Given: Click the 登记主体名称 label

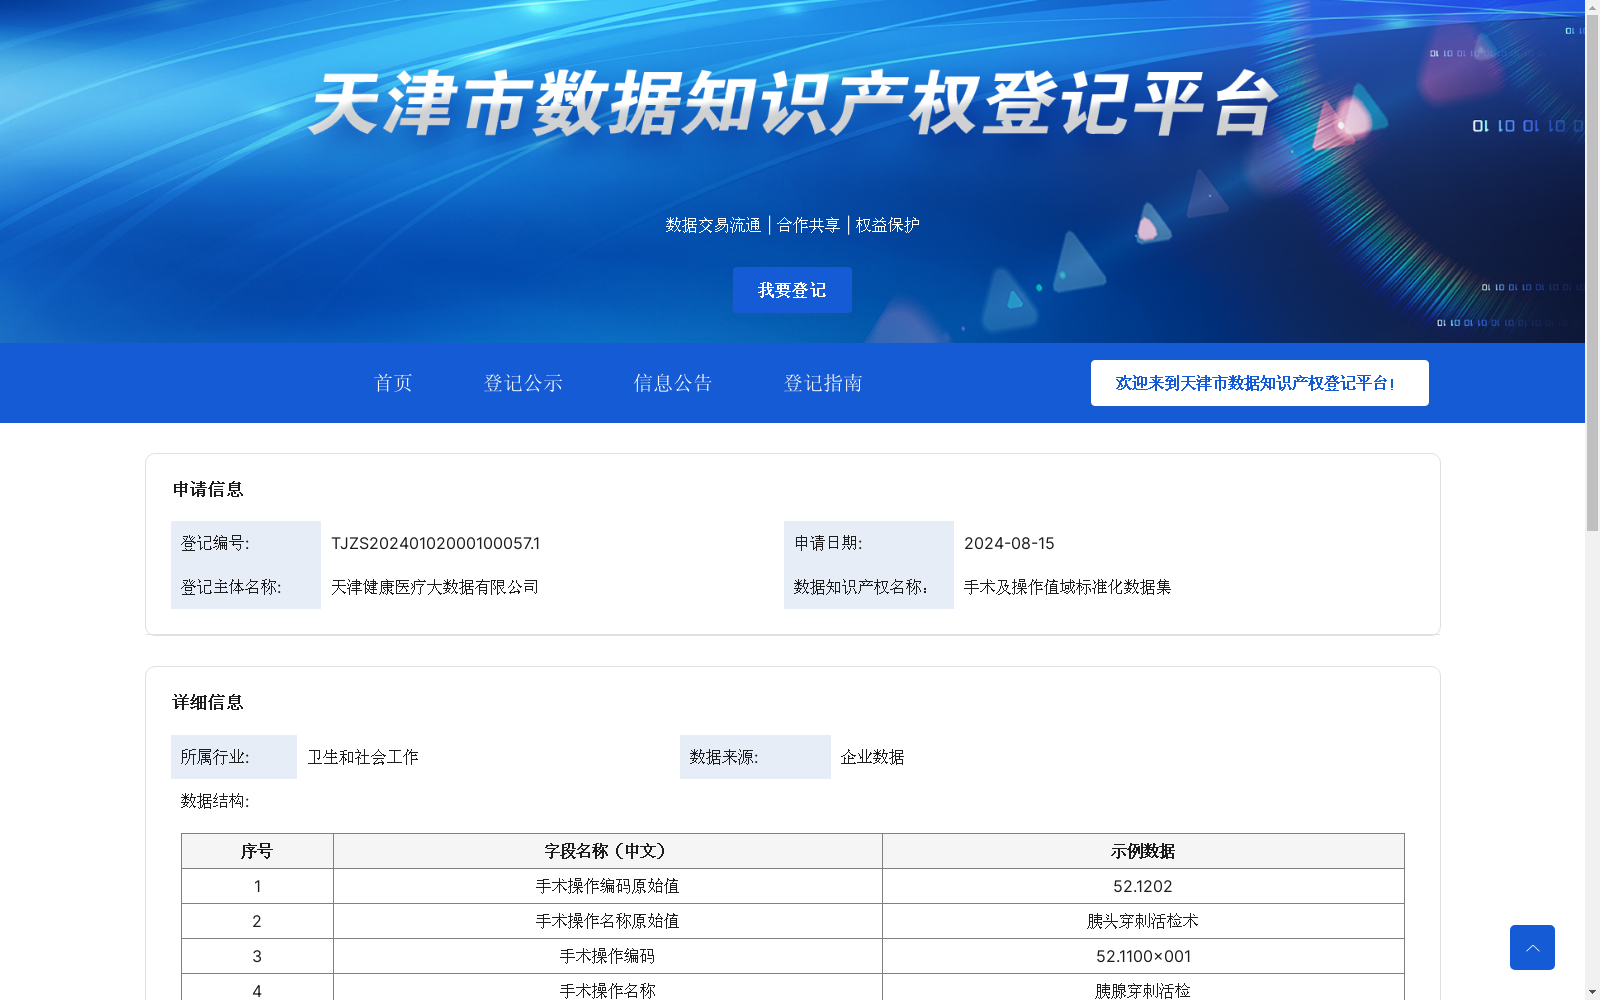Looking at the screenshot, I should (x=231, y=587).
